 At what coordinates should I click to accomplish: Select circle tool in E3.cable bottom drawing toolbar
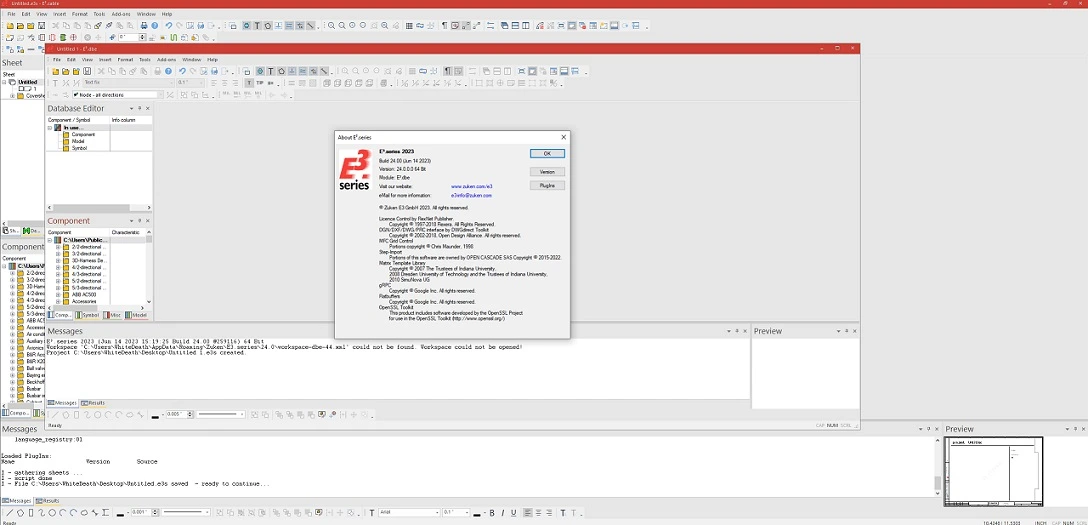click(52, 513)
